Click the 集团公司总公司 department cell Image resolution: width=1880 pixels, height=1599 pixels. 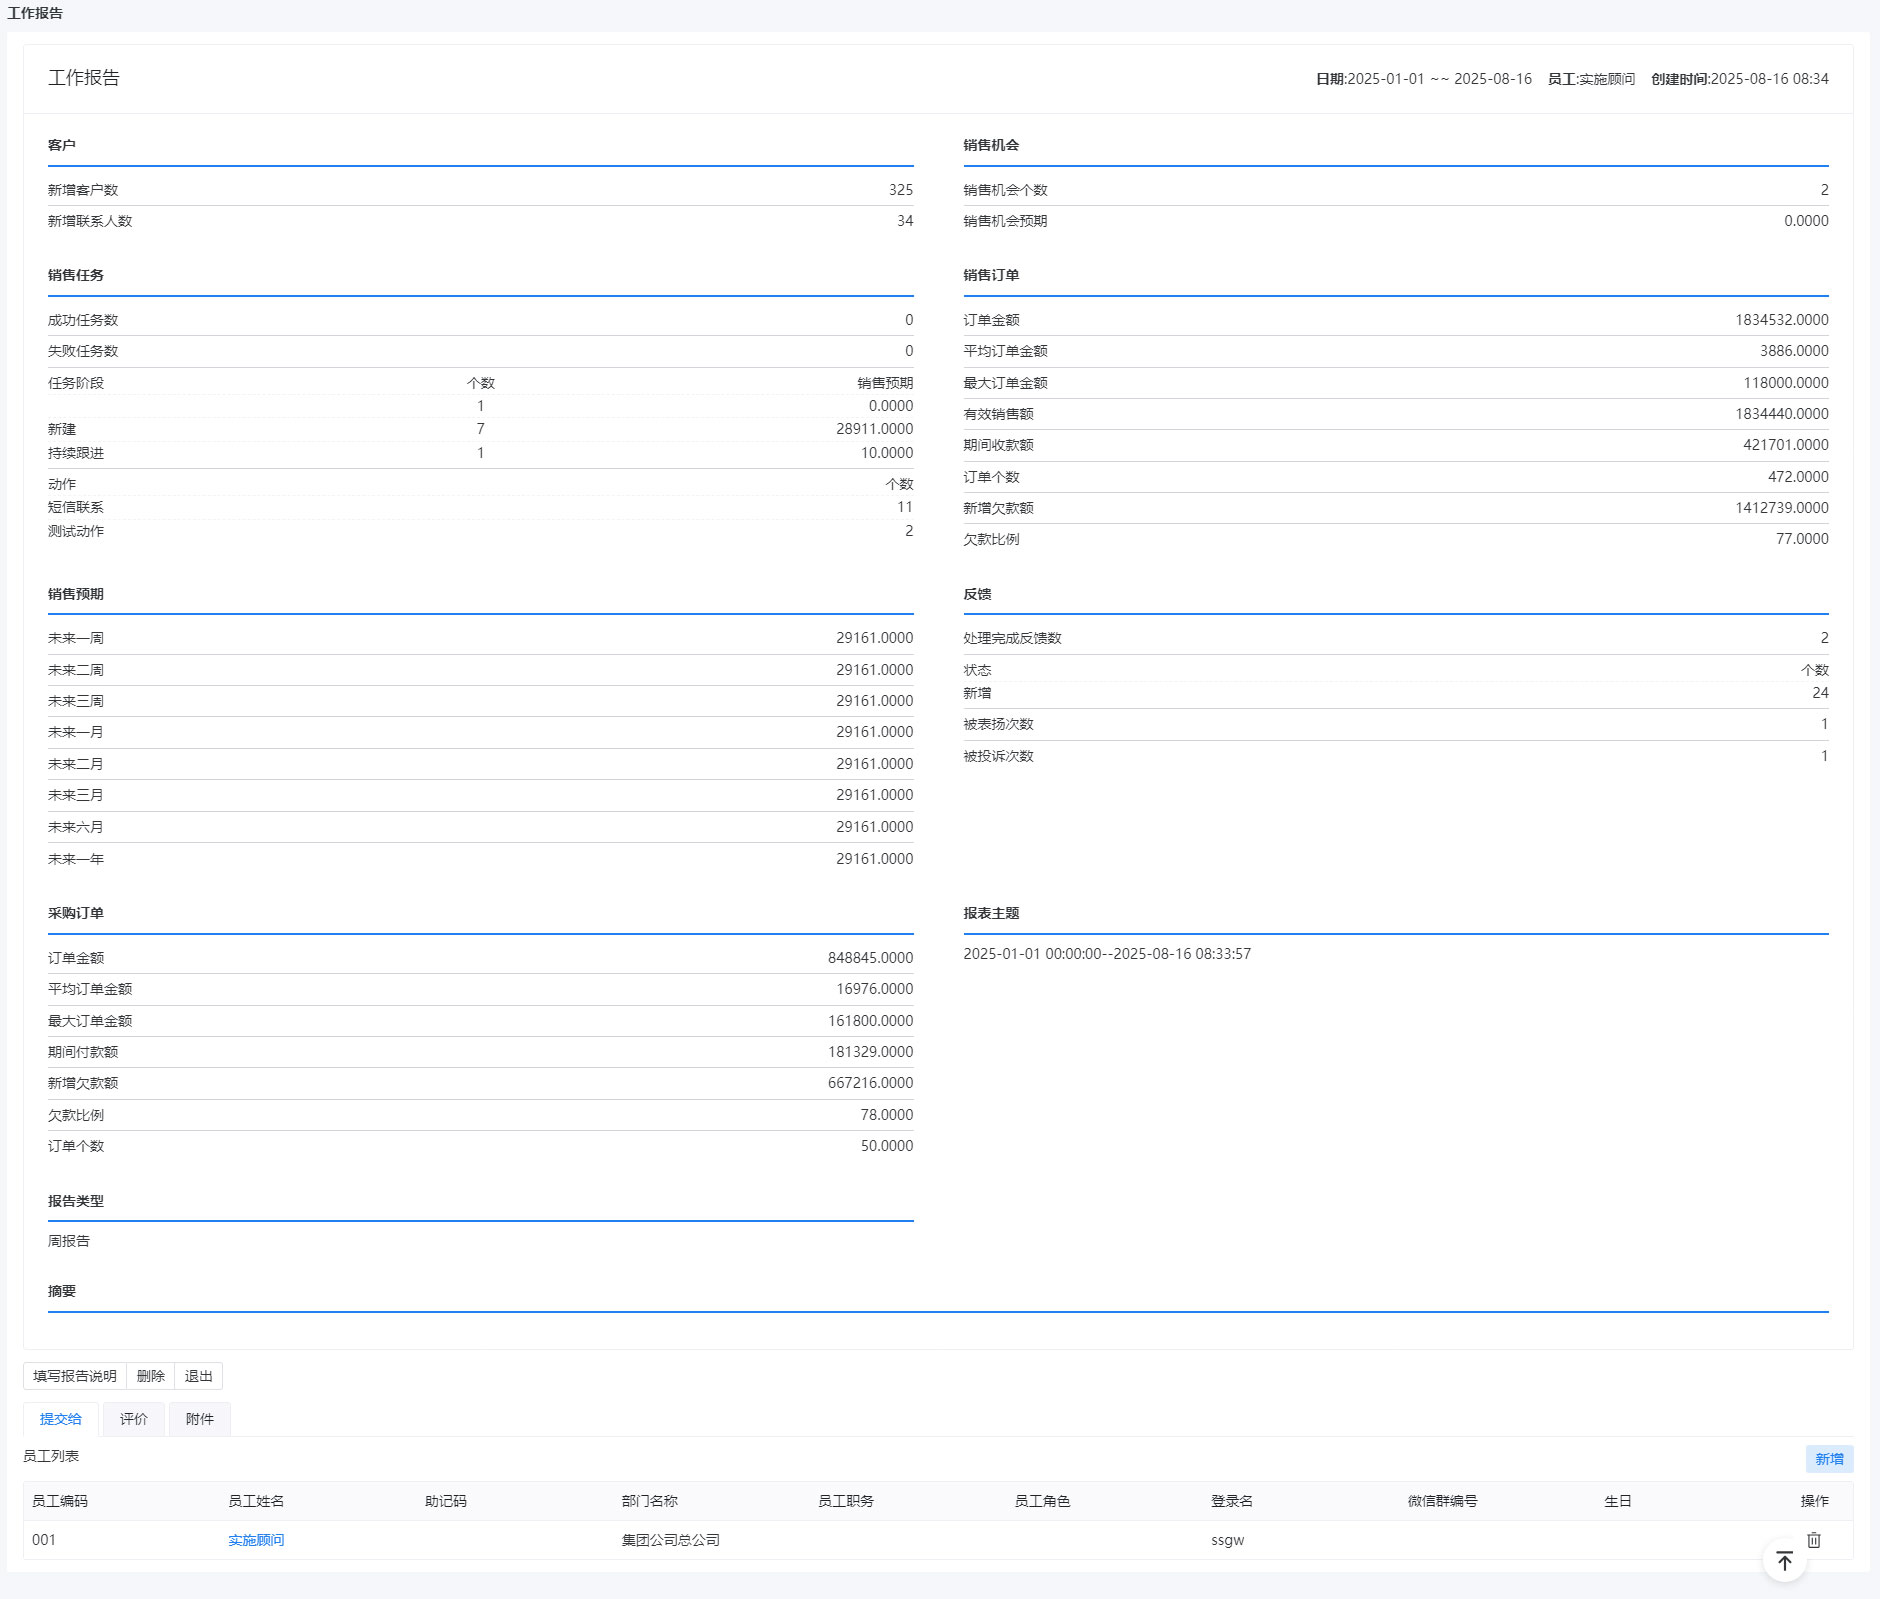click(671, 1540)
